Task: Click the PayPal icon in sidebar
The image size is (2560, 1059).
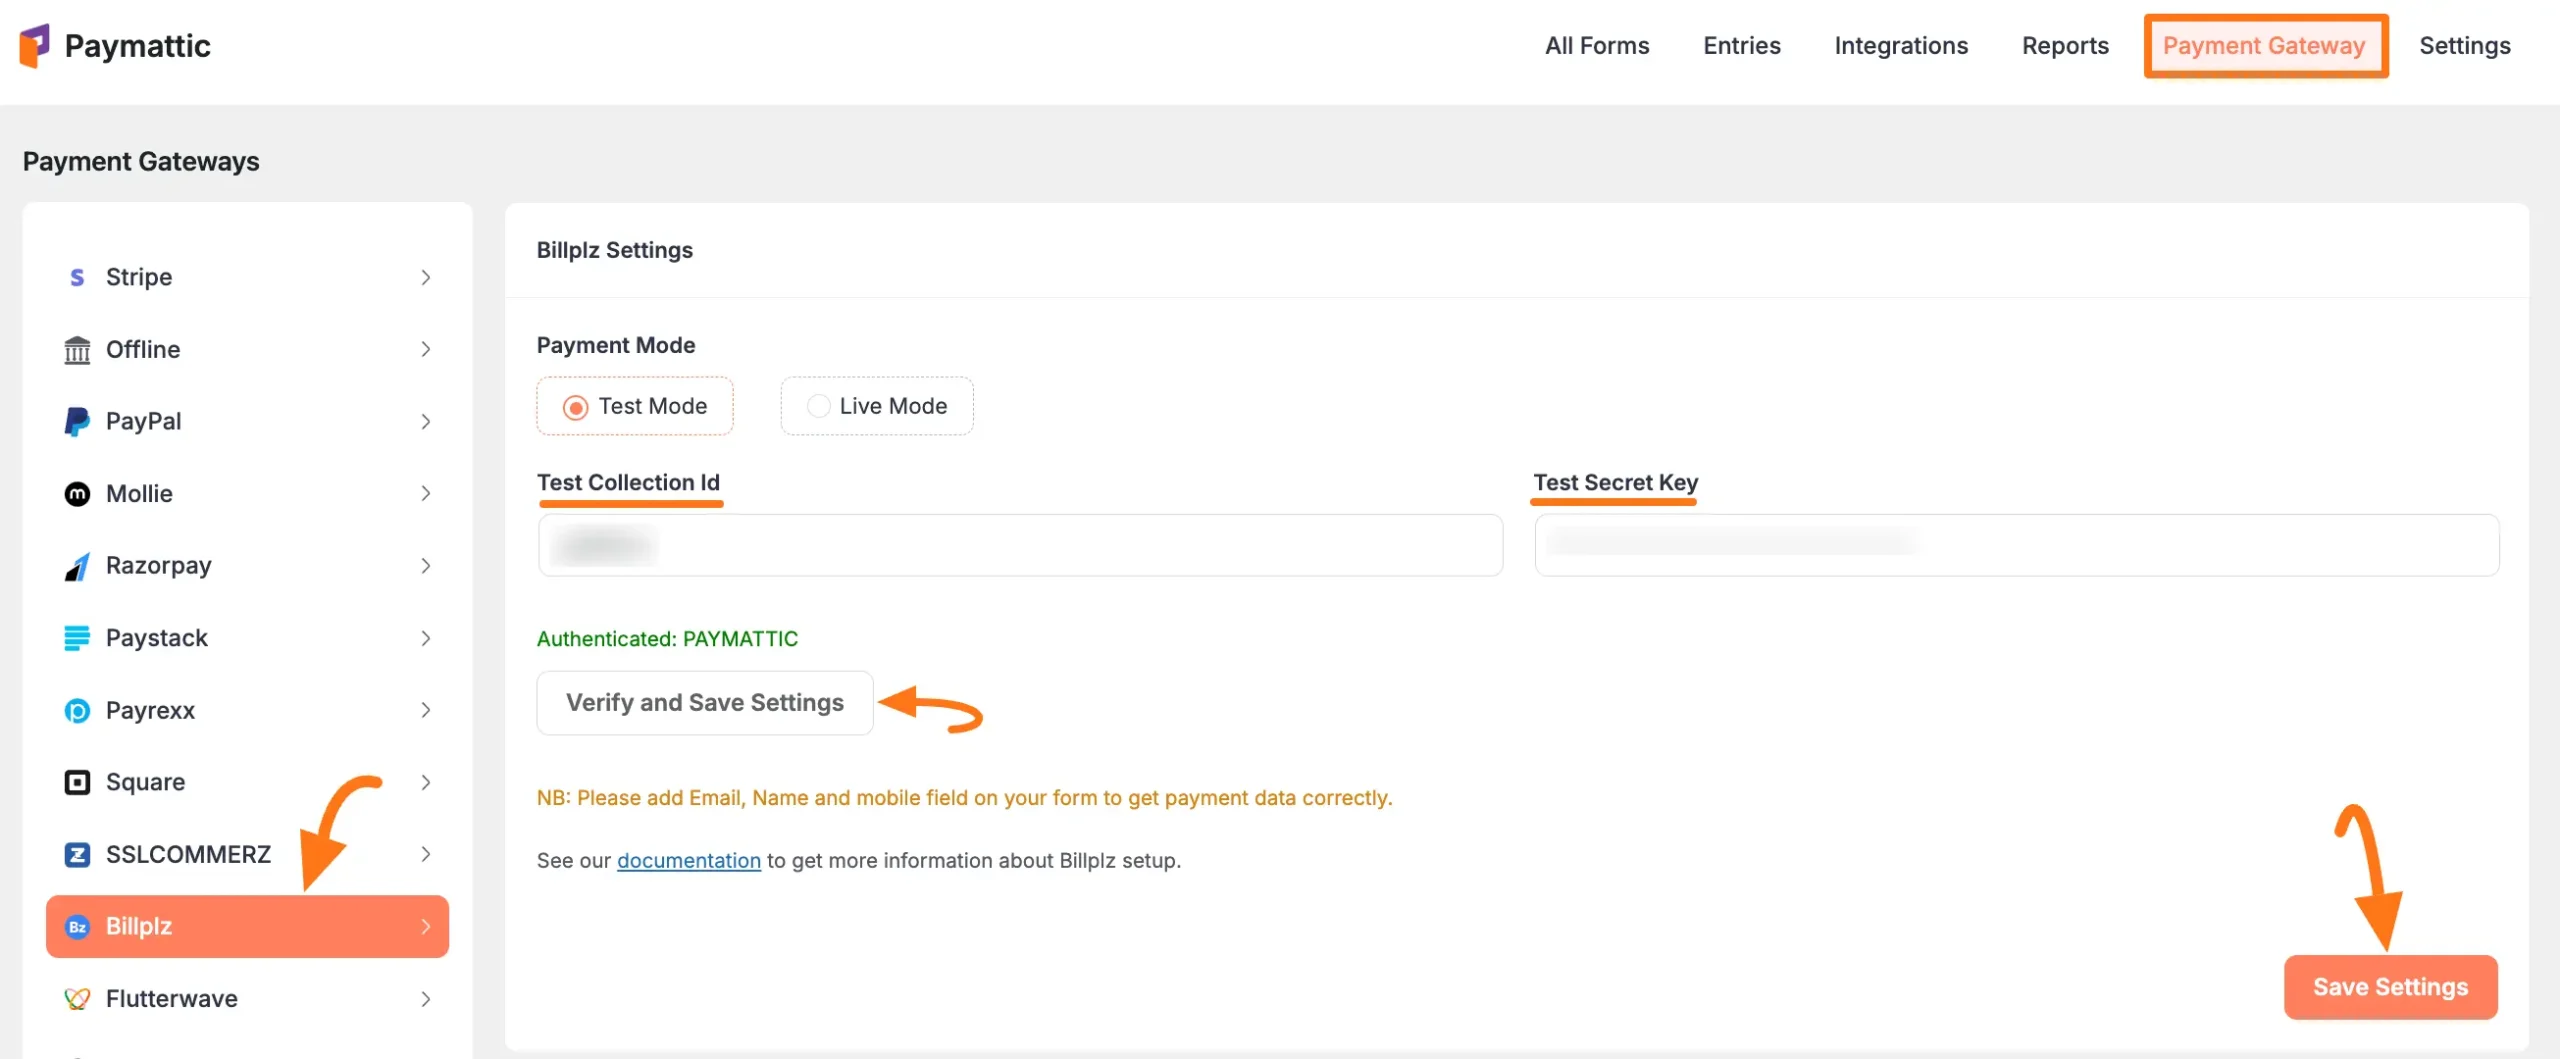Action: click(x=77, y=421)
